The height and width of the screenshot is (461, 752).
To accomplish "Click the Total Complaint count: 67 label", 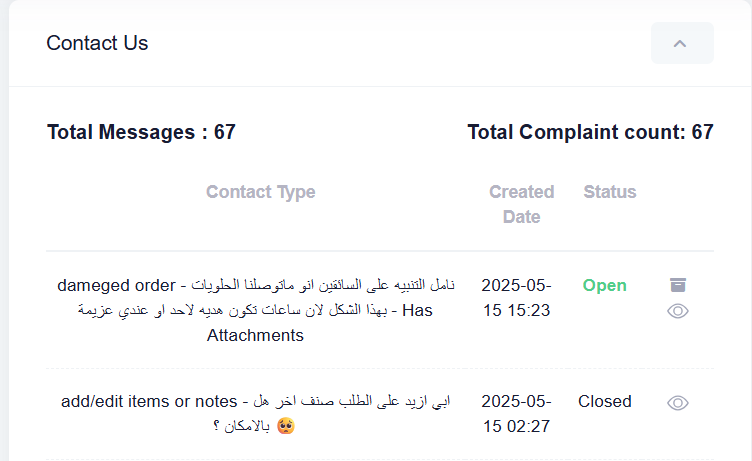I will point(590,132).
